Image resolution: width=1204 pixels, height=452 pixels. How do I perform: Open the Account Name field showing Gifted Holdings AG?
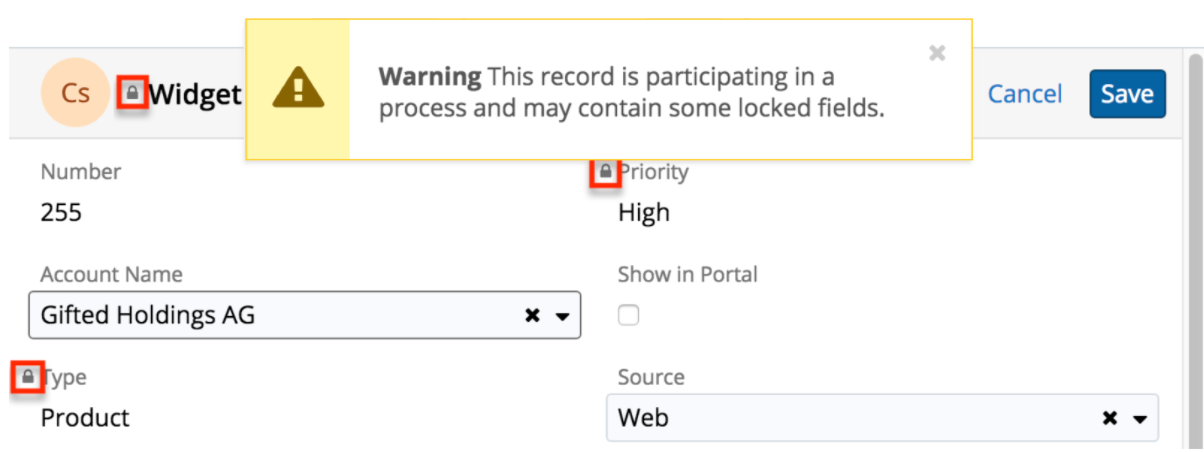click(x=270, y=316)
